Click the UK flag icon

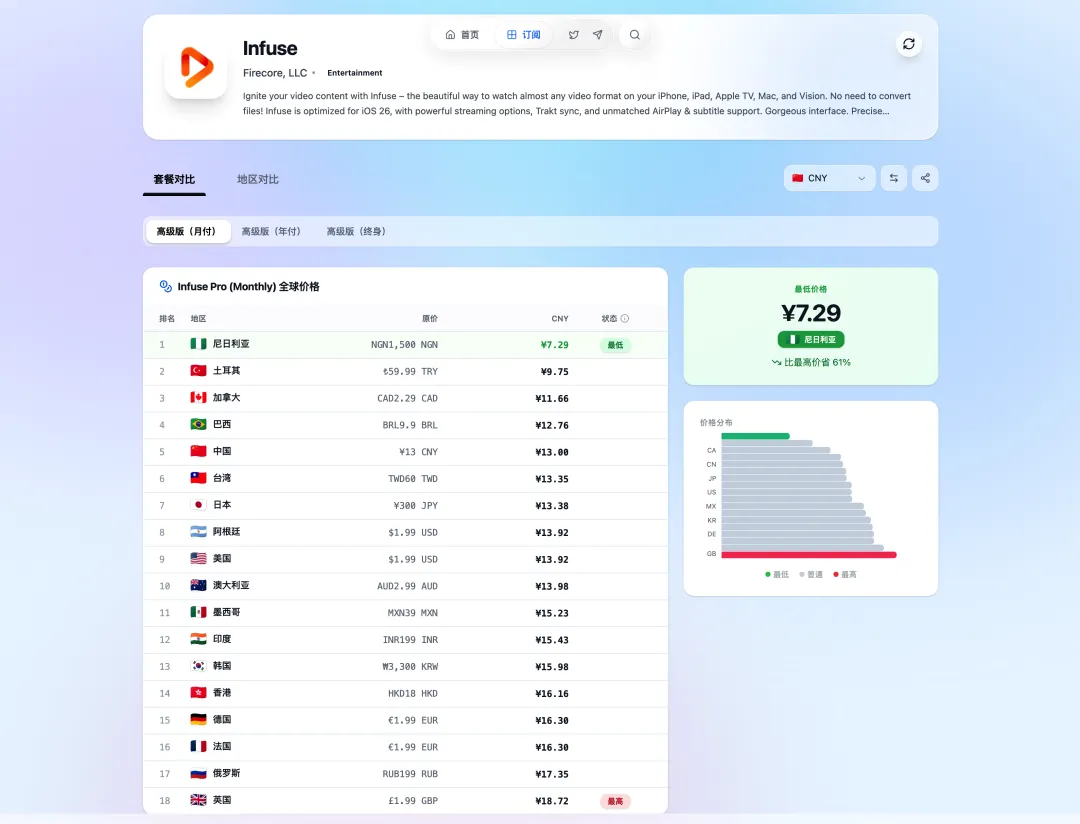point(198,801)
